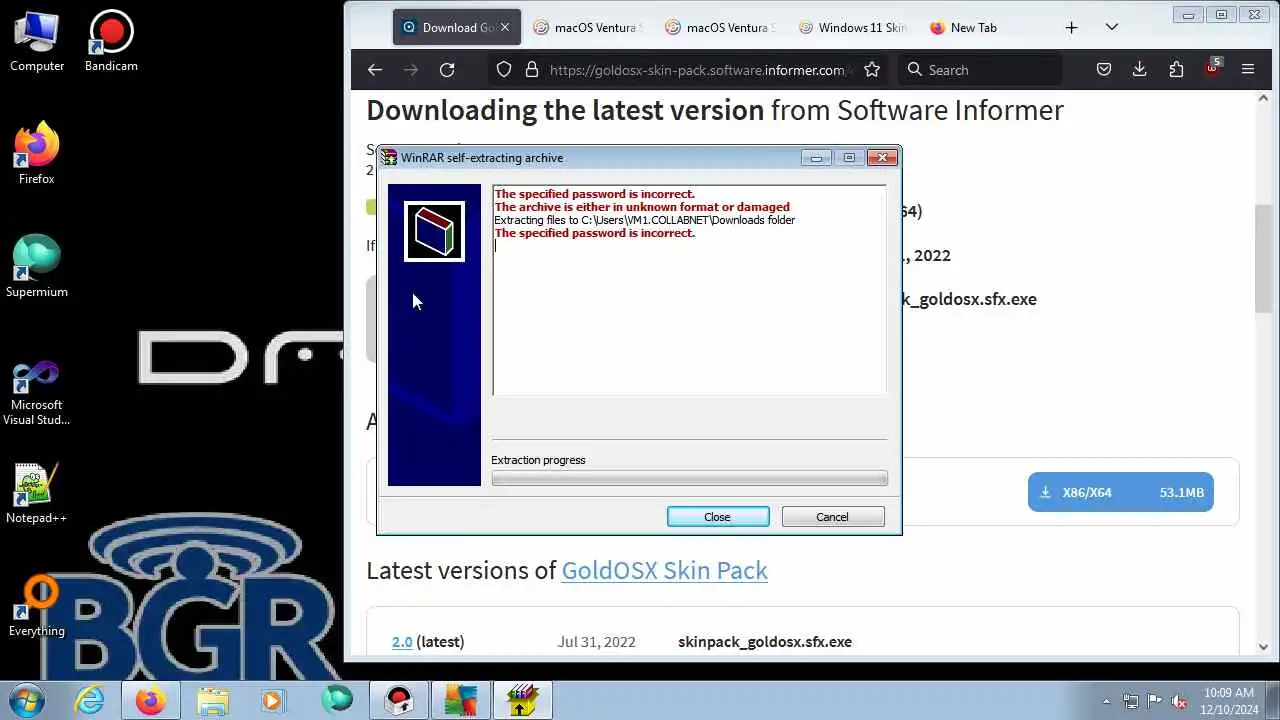Viewport: 1280px width, 720px height.
Task: Open Windows Media Player from taskbar
Action: pos(274,699)
